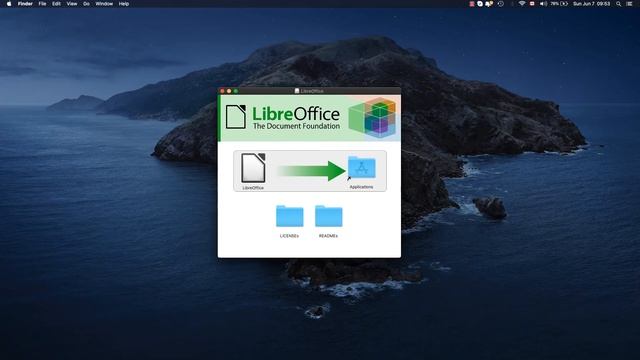This screenshot has height=360, width=640.
Task: Click the pink menu bar icon left of the round white one
Action: point(472,4)
